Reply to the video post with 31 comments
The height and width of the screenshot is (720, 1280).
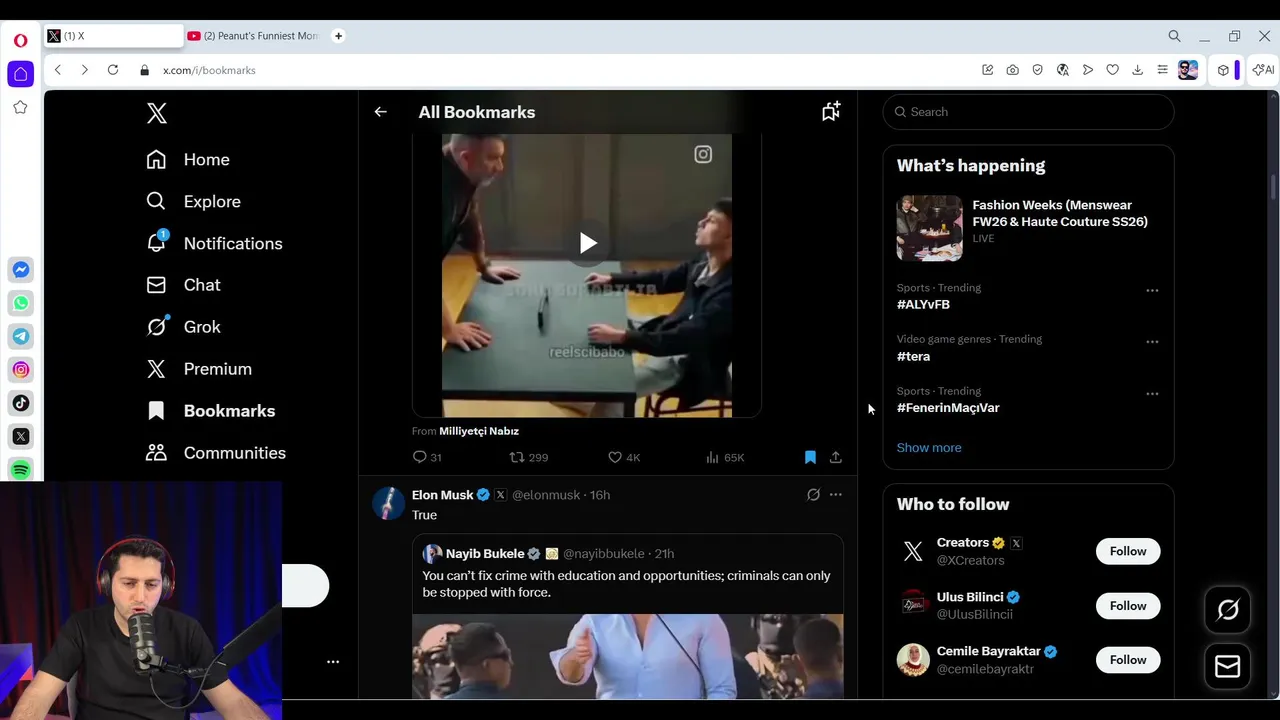(427, 457)
